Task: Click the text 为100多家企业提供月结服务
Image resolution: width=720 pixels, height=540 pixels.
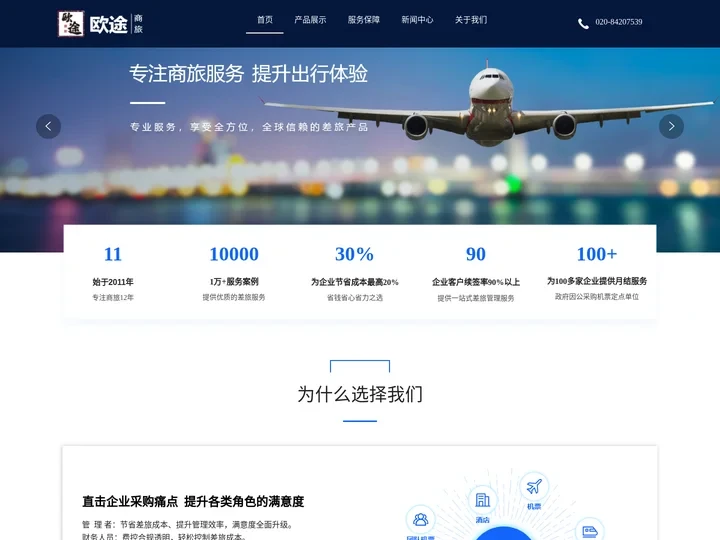Action: click(x=597, y=281)
